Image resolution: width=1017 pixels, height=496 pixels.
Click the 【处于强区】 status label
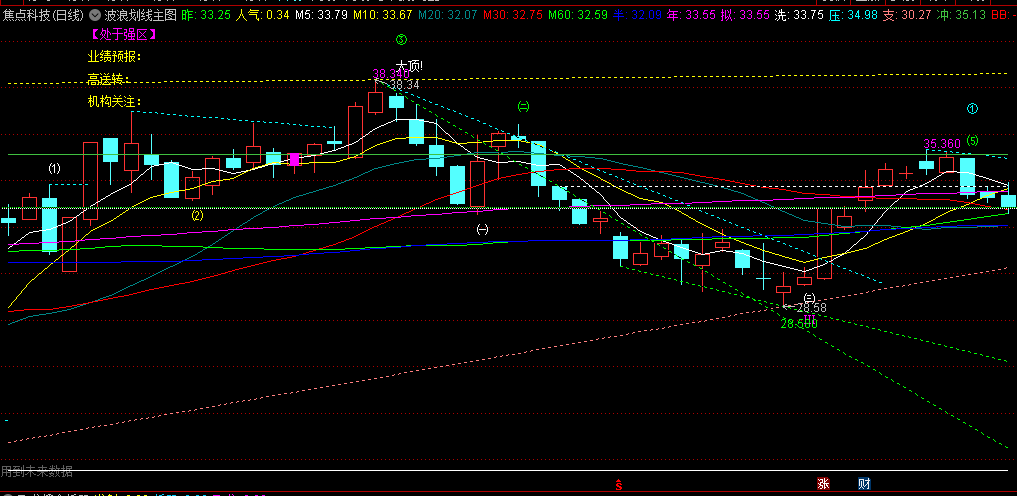point(123,34)
